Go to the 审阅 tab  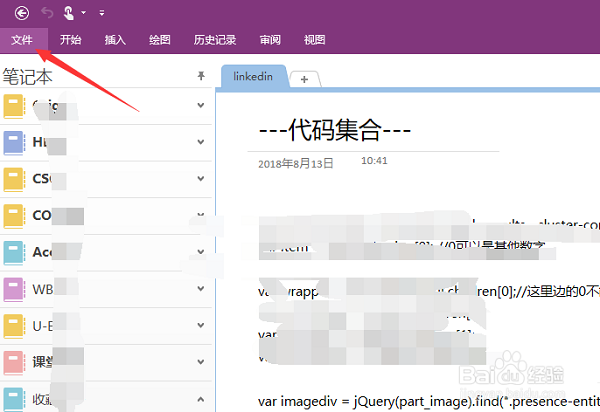270,40
